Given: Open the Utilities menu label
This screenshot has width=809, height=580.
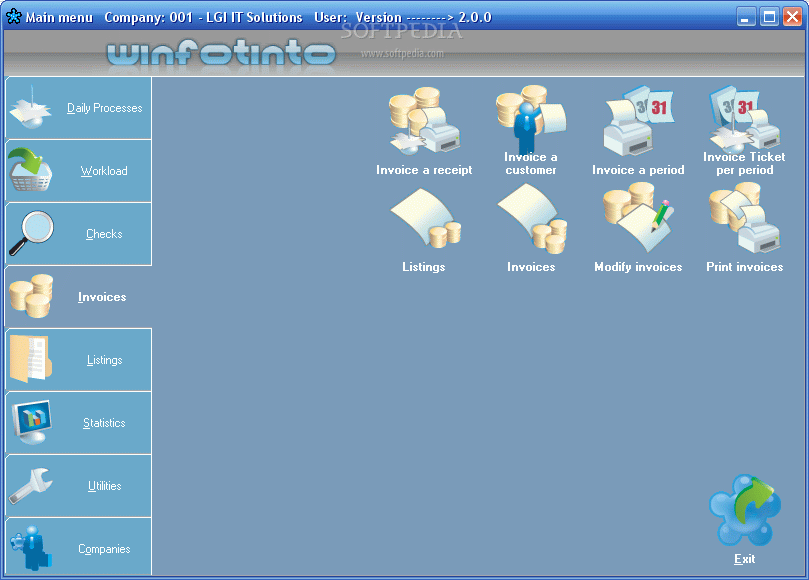Looking at the screenshot, I should point(105,486).
